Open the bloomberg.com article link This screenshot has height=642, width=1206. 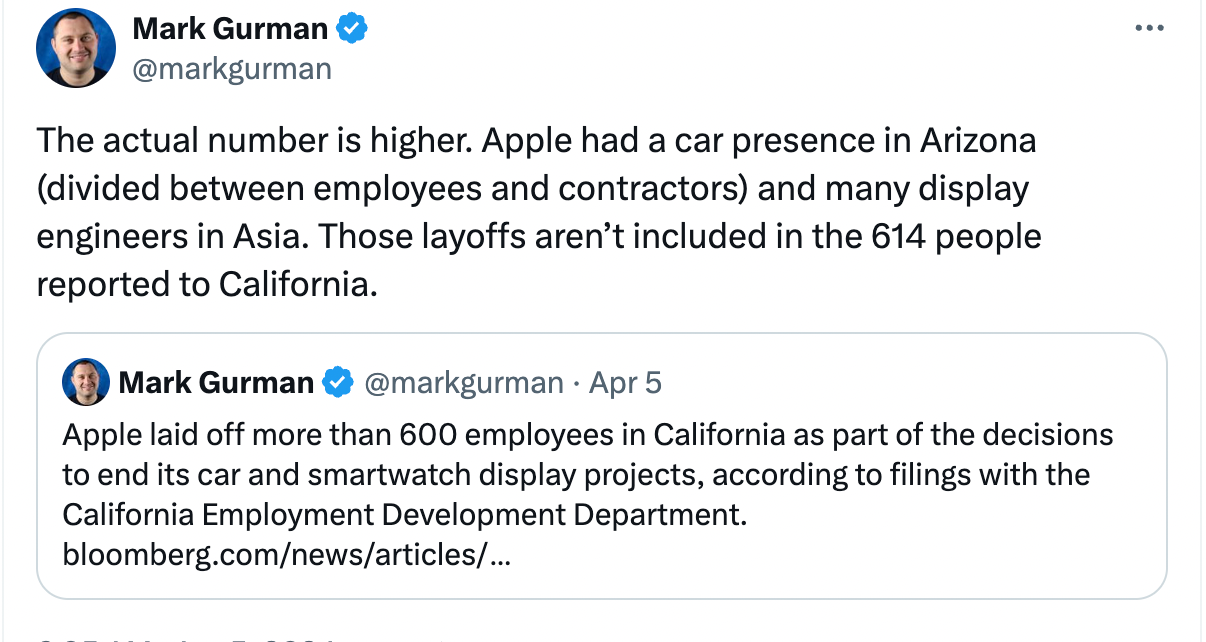(x=286, y=552)
